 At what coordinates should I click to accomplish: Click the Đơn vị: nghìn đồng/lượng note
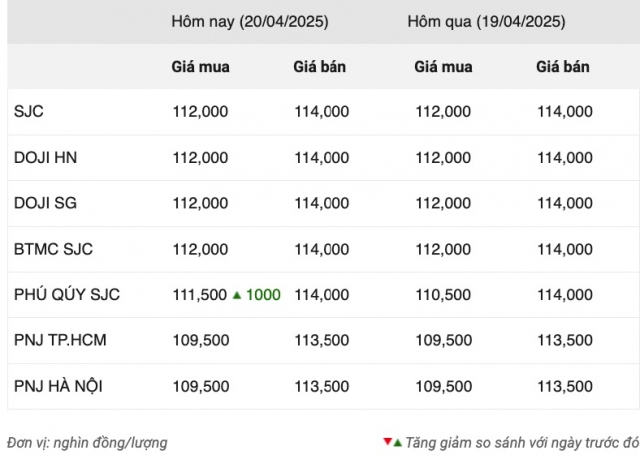pyautogui.click(x=87, y=443)
